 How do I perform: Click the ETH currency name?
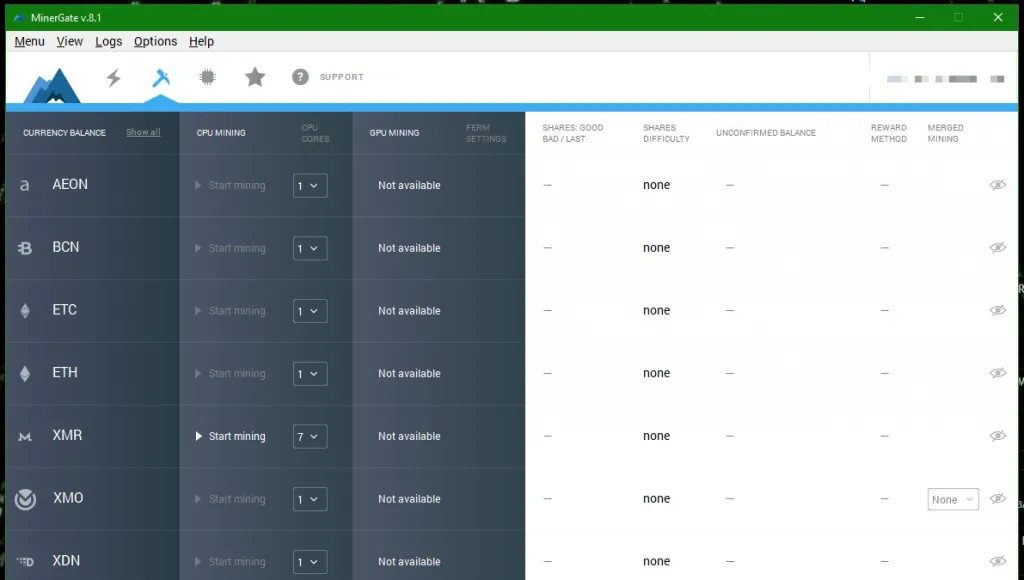coord(65,372)
